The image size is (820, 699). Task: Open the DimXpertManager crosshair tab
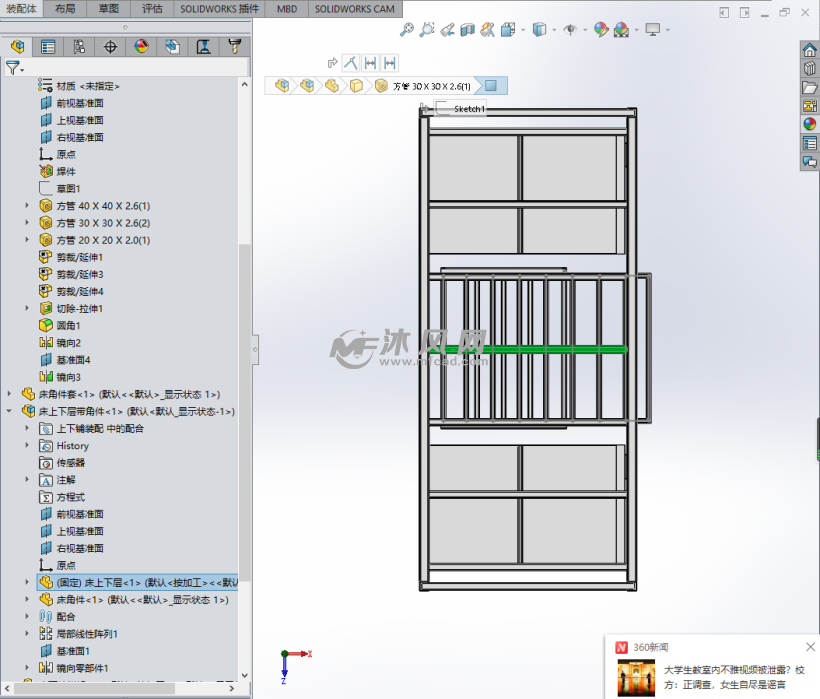[x=110, y=47]
